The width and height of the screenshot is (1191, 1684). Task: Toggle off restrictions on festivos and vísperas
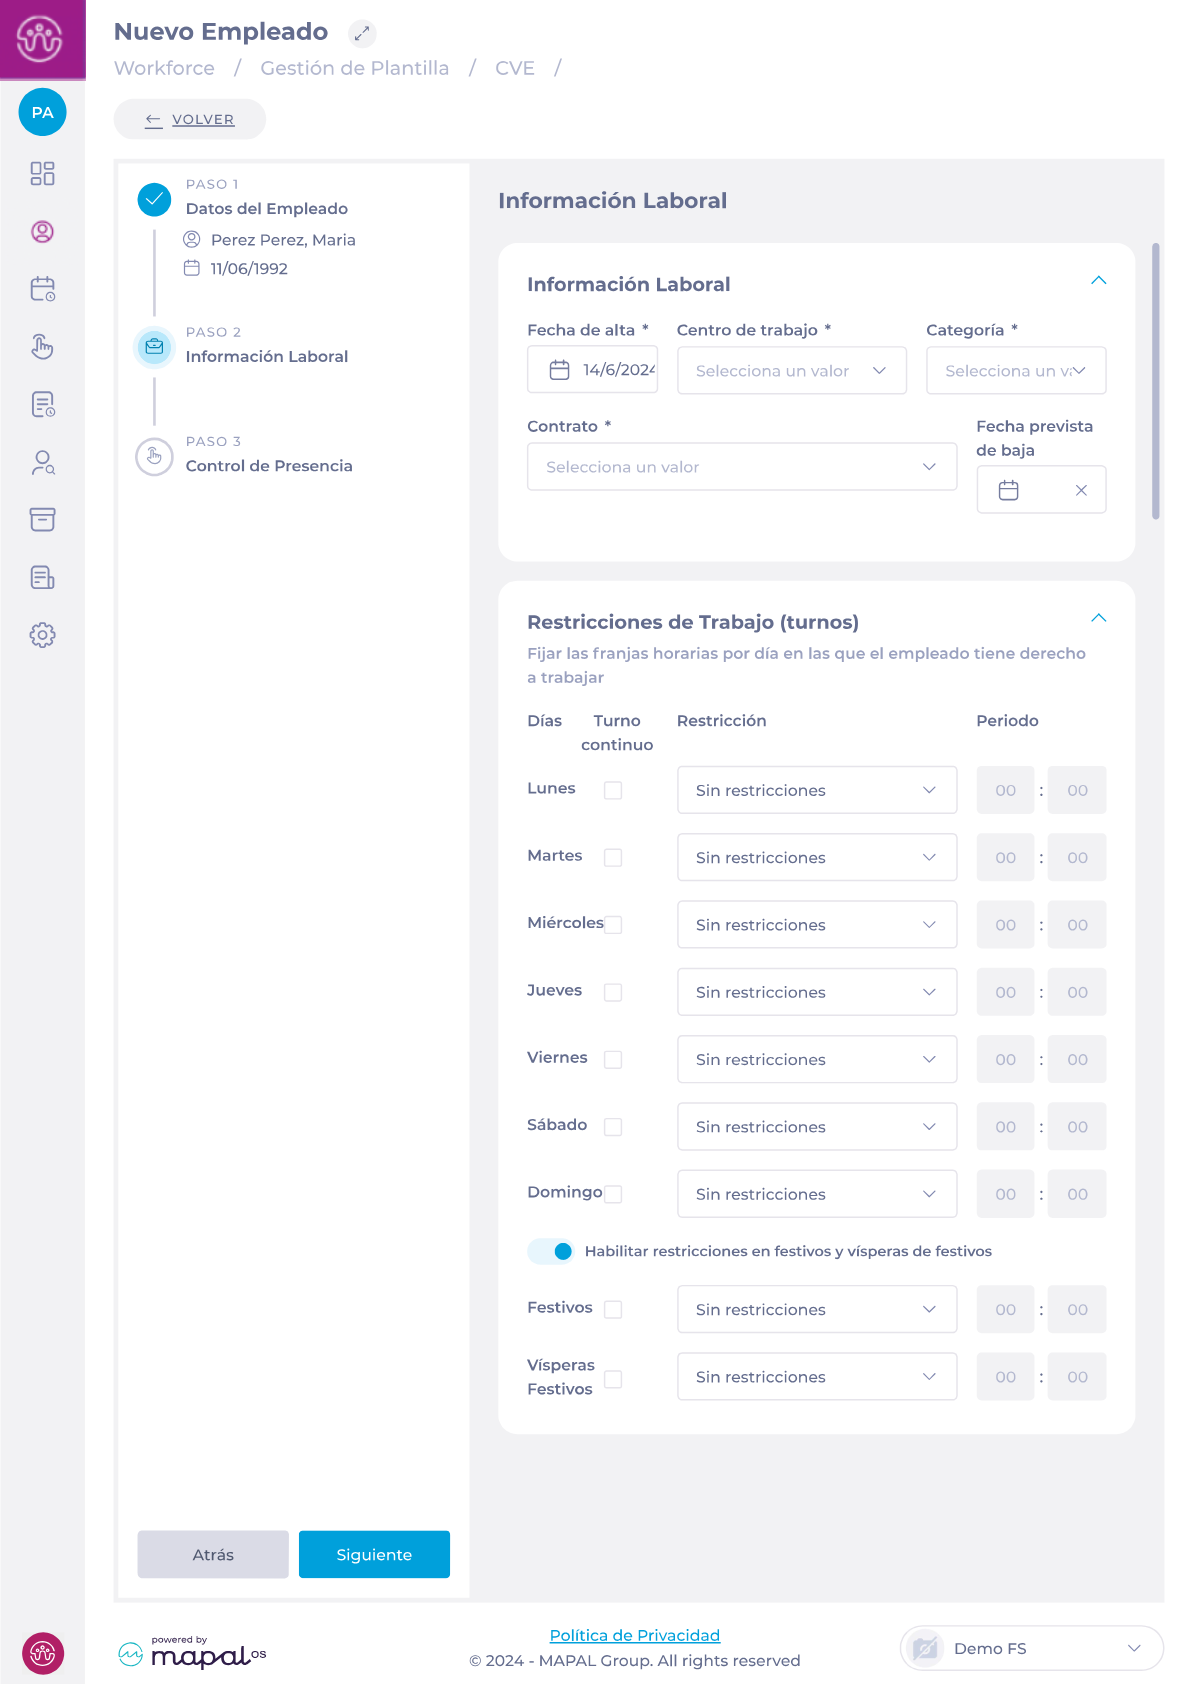tap(551, 1251)
